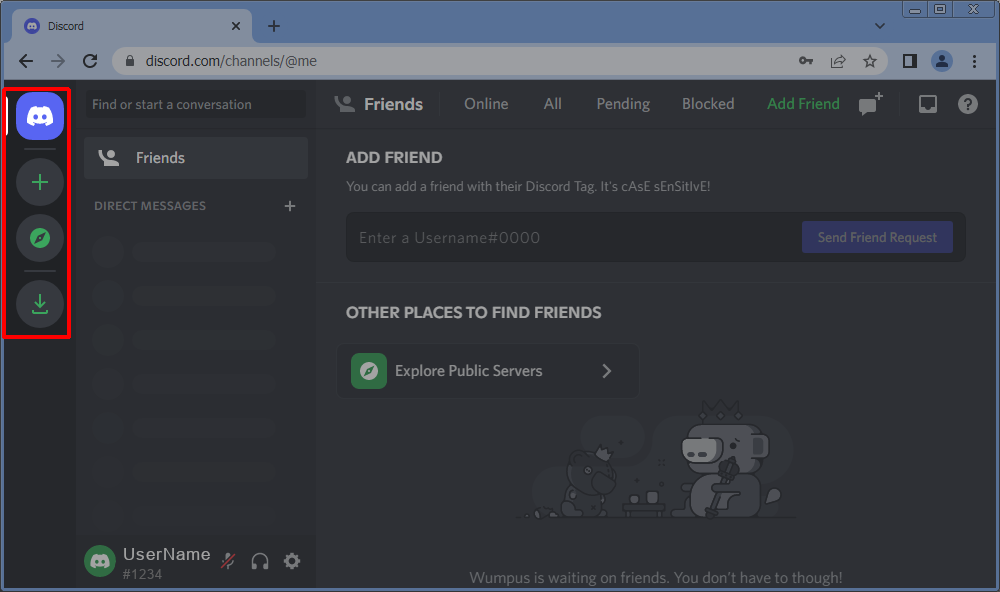Open User Settings gear icon

pos(292,561)
